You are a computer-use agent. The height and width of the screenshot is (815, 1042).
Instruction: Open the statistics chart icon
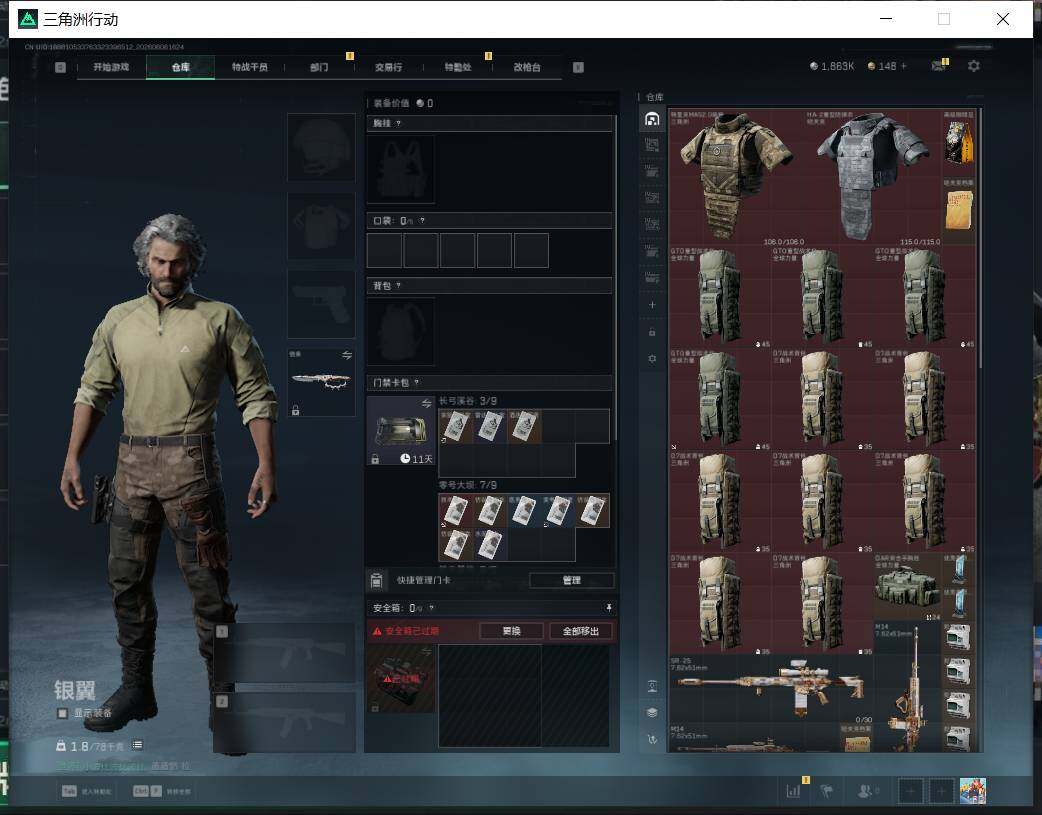793,791
